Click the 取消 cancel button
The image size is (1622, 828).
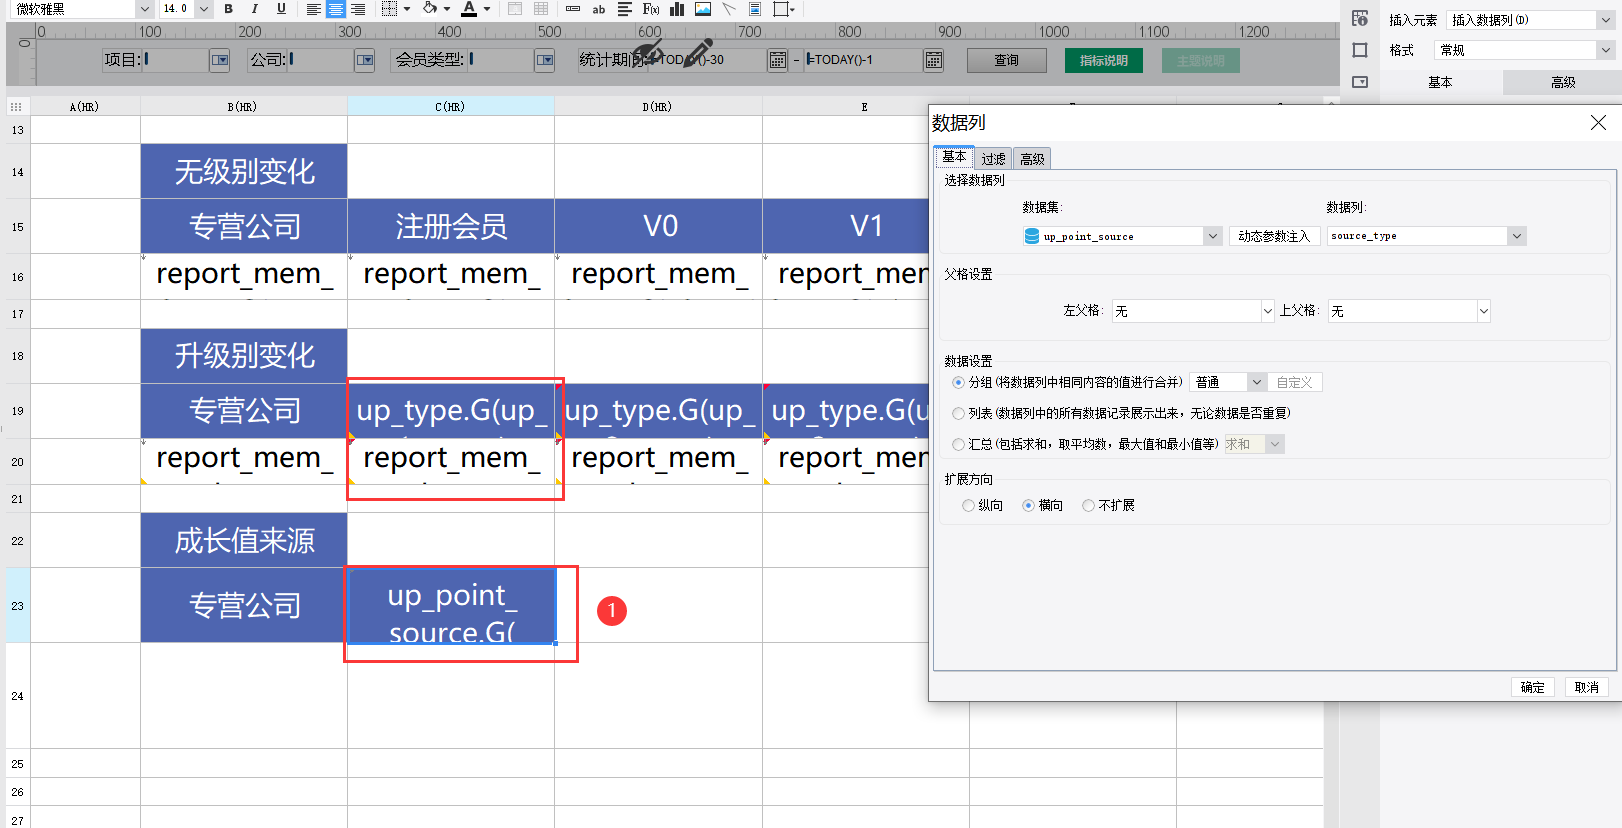[x=1587, y=687]
